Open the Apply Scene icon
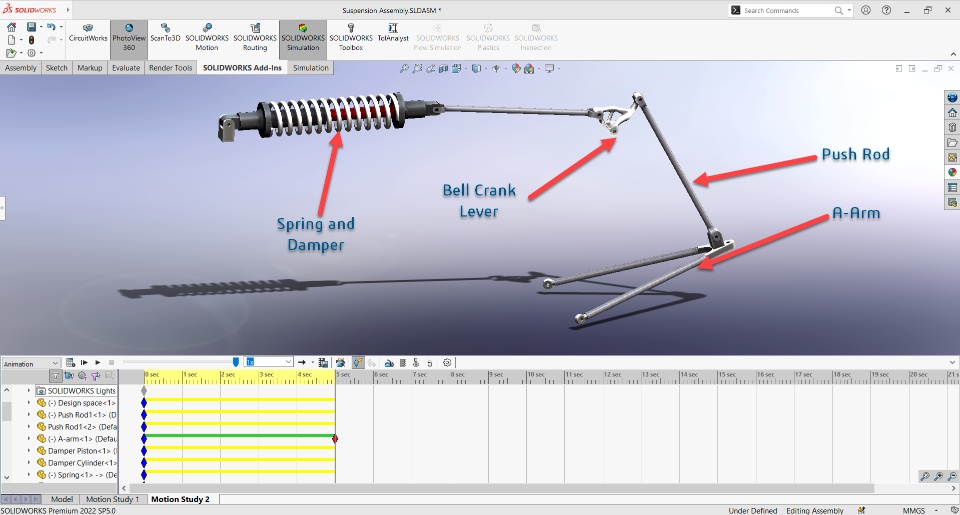This screenshot has height=515, width=960. tap(528, 69)
